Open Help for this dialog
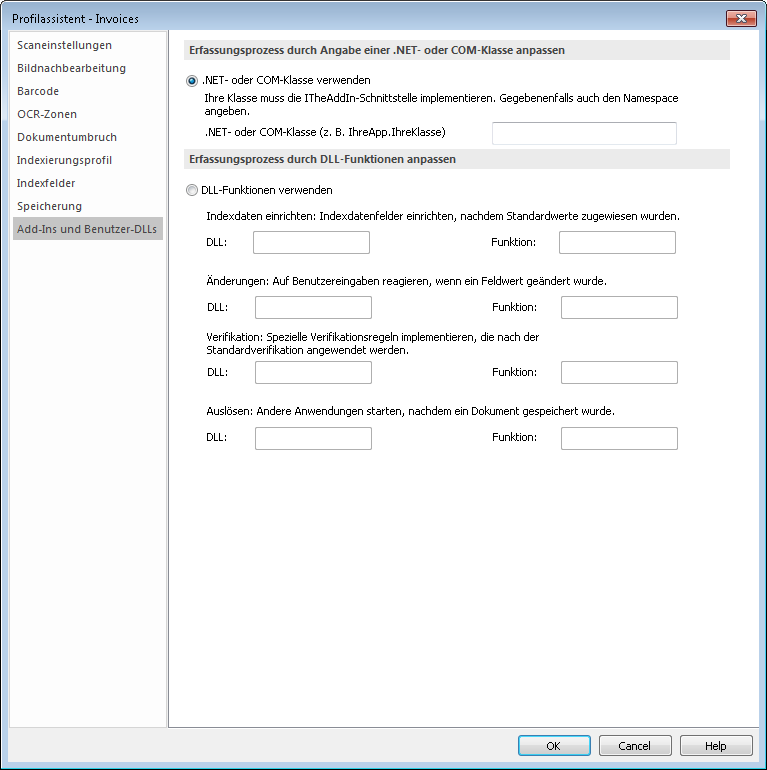Viewport: 767px width, 770px height. click(x=716, y=746)
